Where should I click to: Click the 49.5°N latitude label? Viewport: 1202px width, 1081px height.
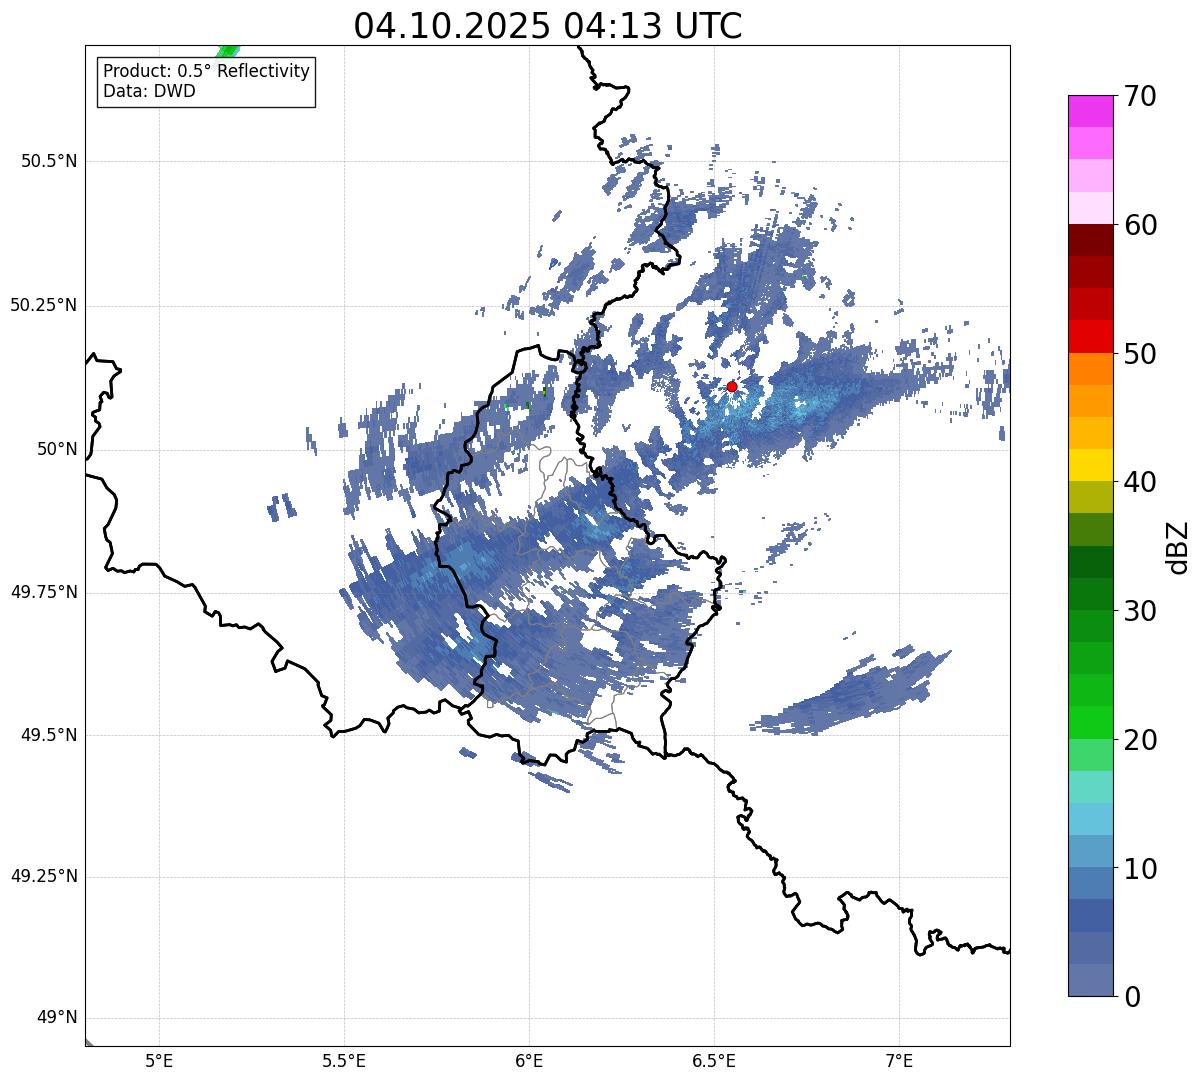coord(50,735)
